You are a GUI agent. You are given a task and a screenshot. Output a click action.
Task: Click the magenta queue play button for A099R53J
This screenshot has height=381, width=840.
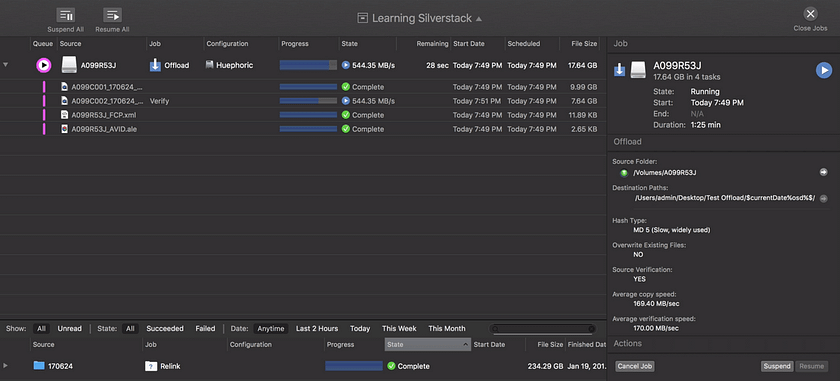pos(44,65)
